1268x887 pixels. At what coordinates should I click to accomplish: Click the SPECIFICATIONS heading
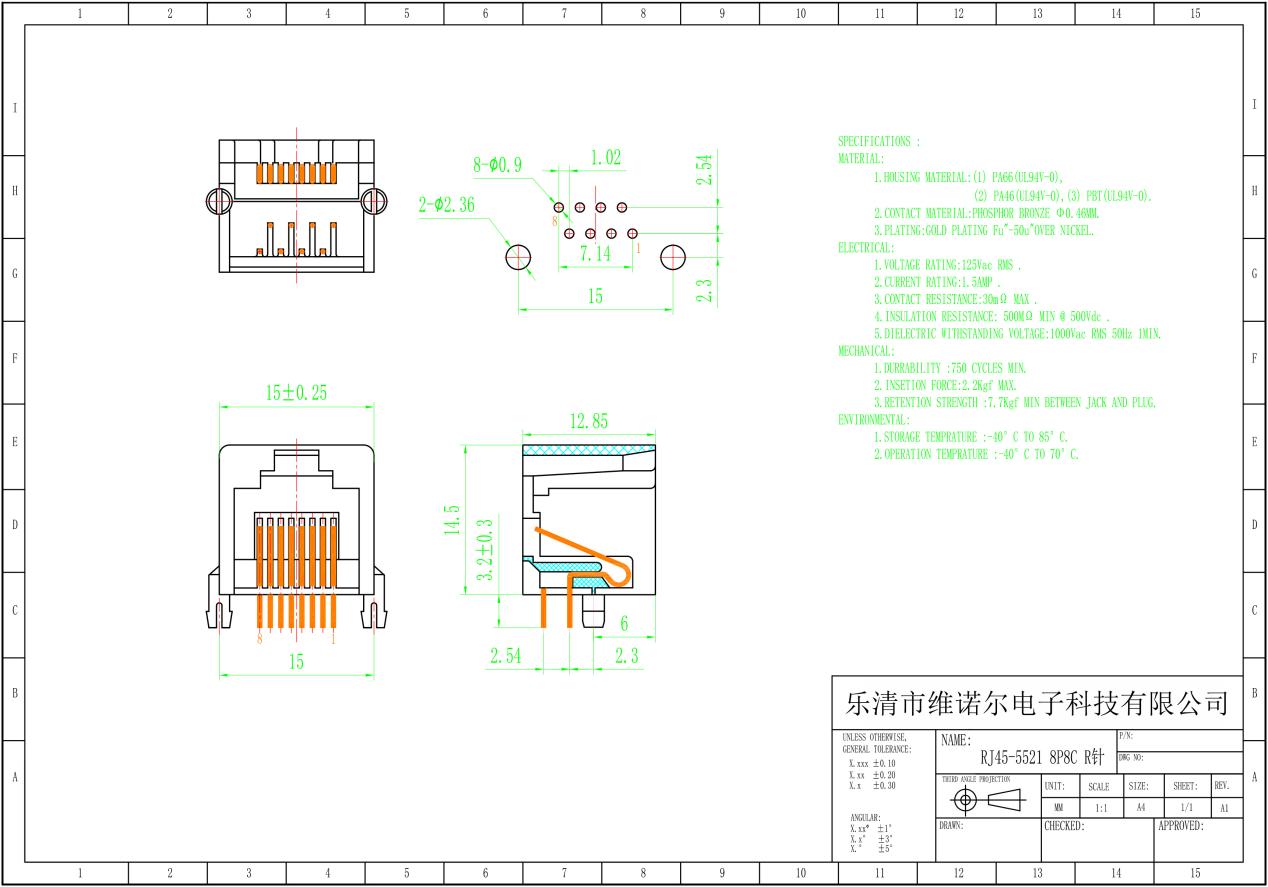(x=878, y=142)
